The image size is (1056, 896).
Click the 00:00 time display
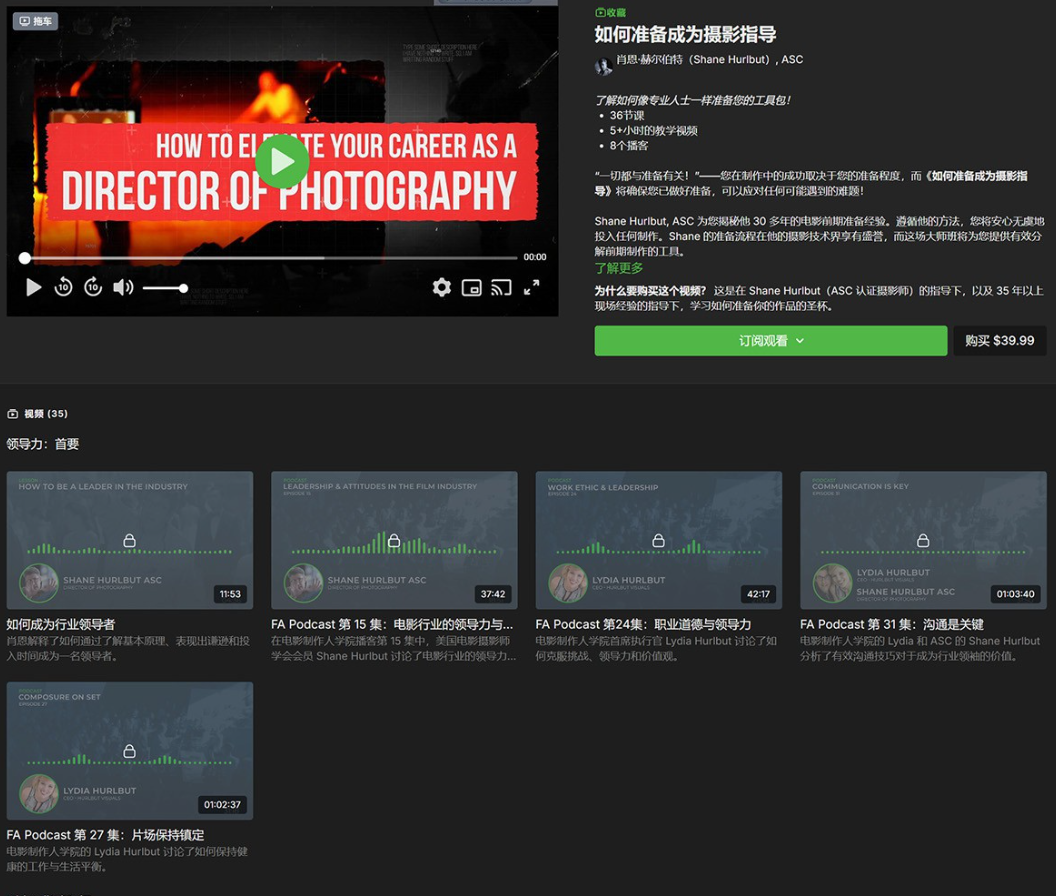point(535,257)
